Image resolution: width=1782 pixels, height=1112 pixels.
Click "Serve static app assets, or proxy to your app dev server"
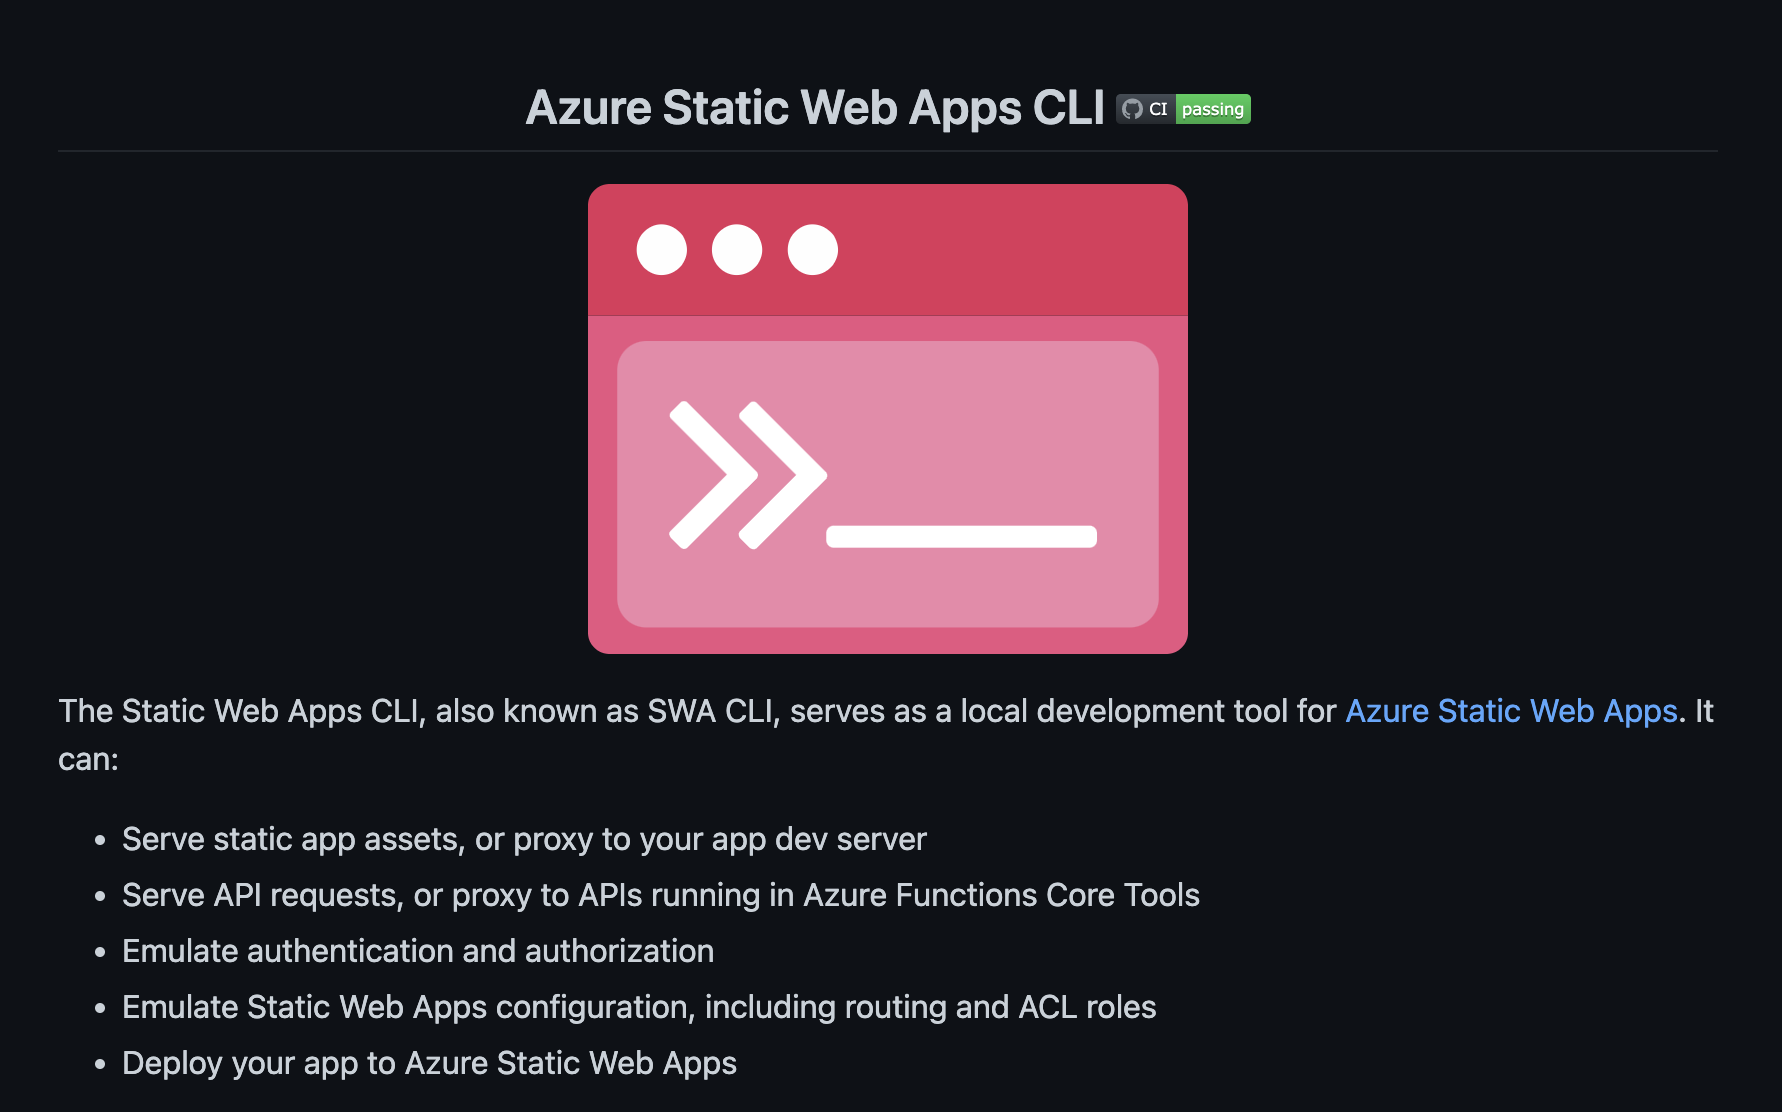pyautogui.click(x=524, y=839)
